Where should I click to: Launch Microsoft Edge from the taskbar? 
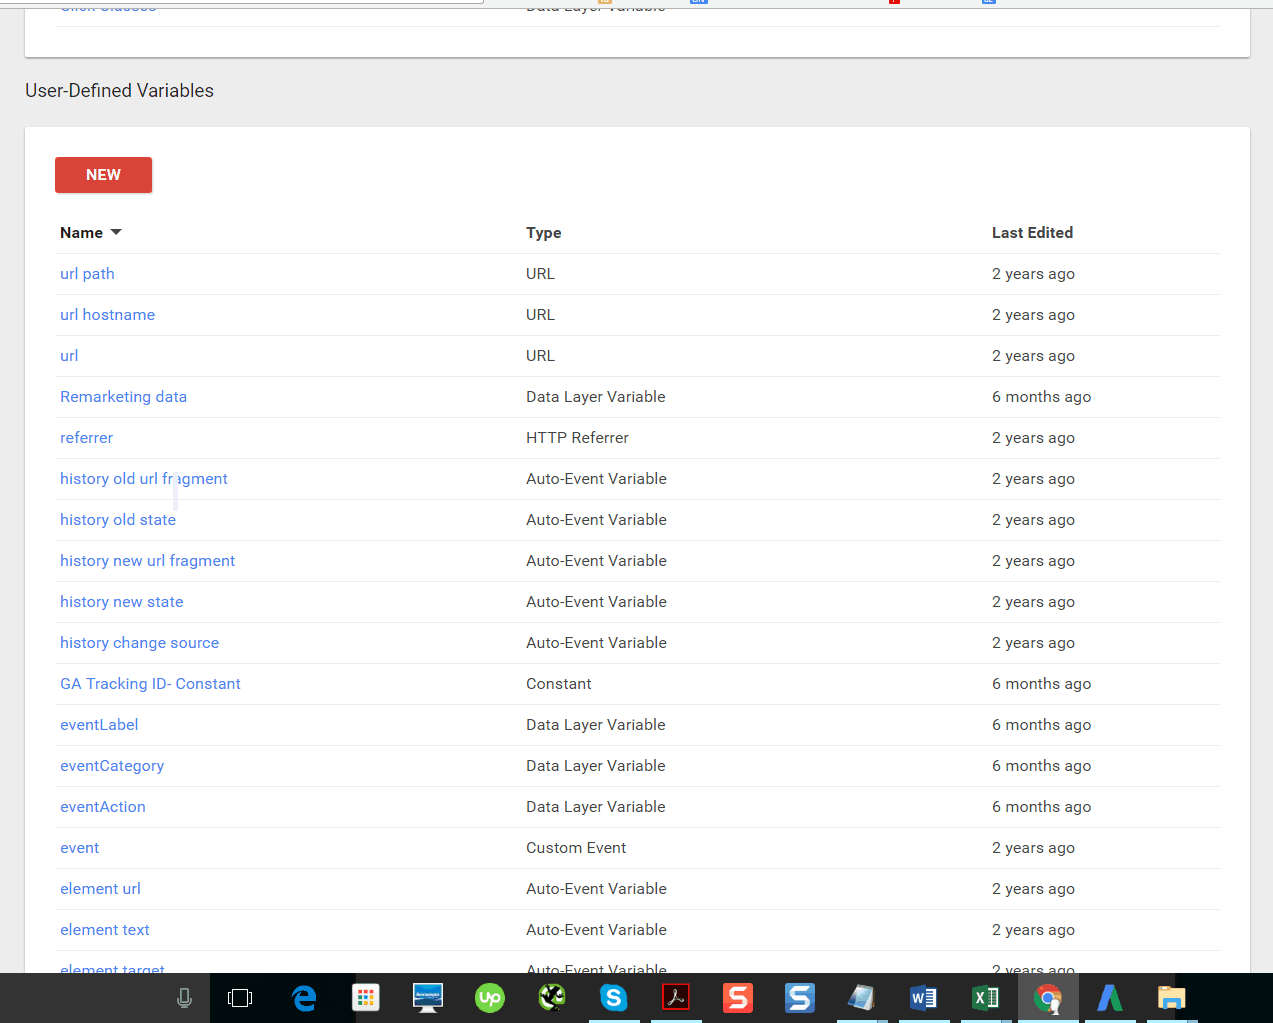304,998
